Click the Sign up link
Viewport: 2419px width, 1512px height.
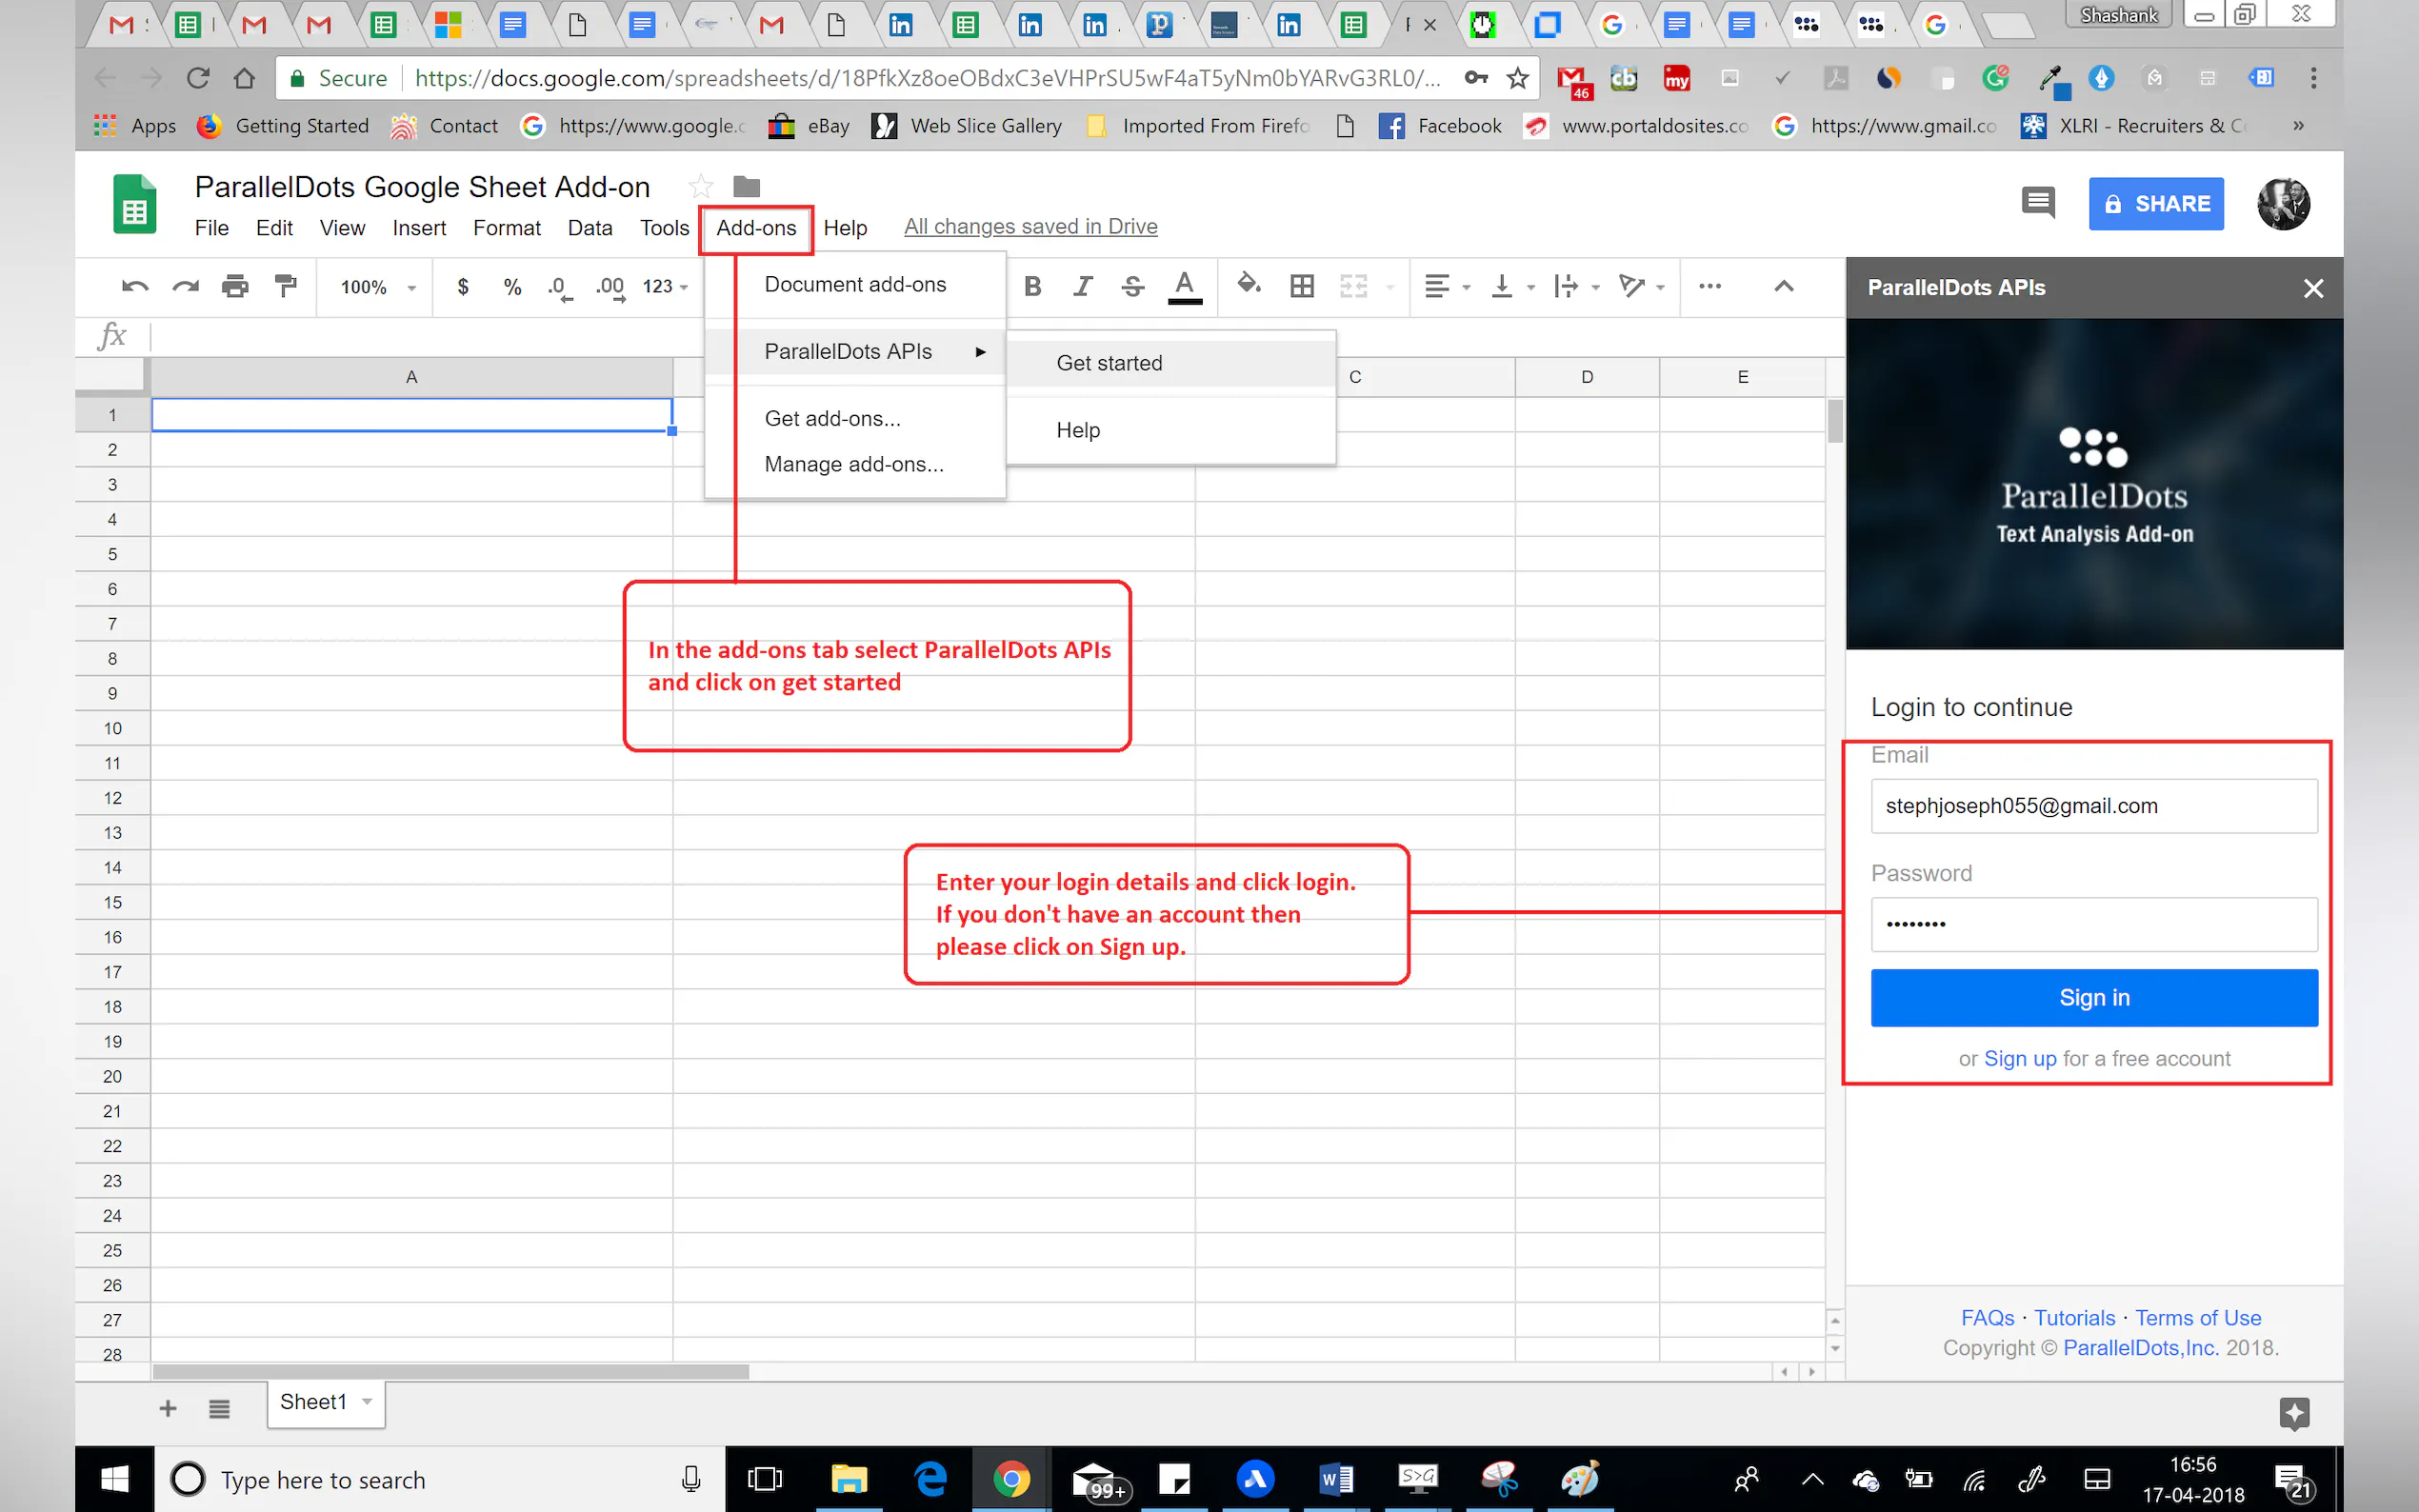coord(2020,1059)
